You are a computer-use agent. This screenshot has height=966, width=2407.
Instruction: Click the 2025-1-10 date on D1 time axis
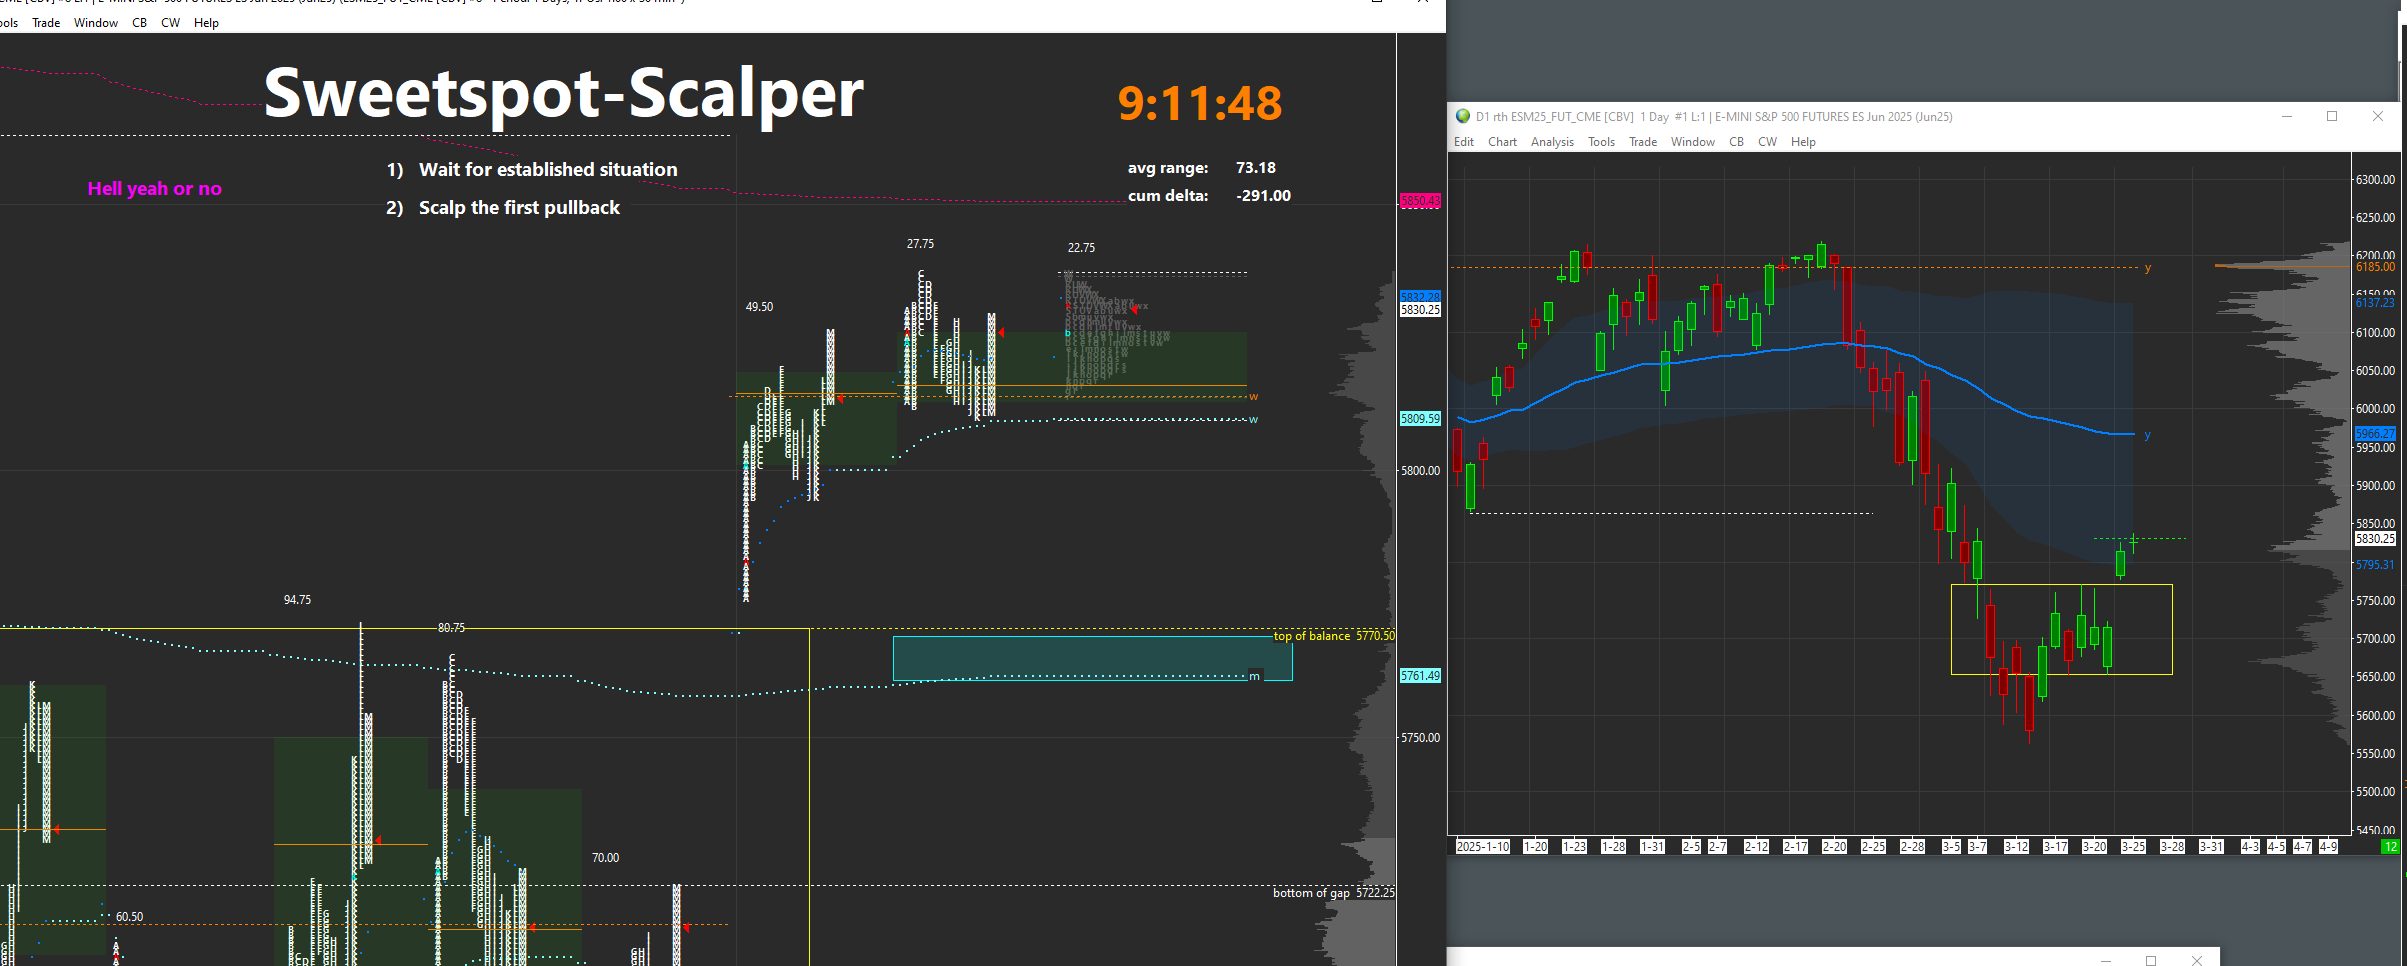tap(1483, 847)
